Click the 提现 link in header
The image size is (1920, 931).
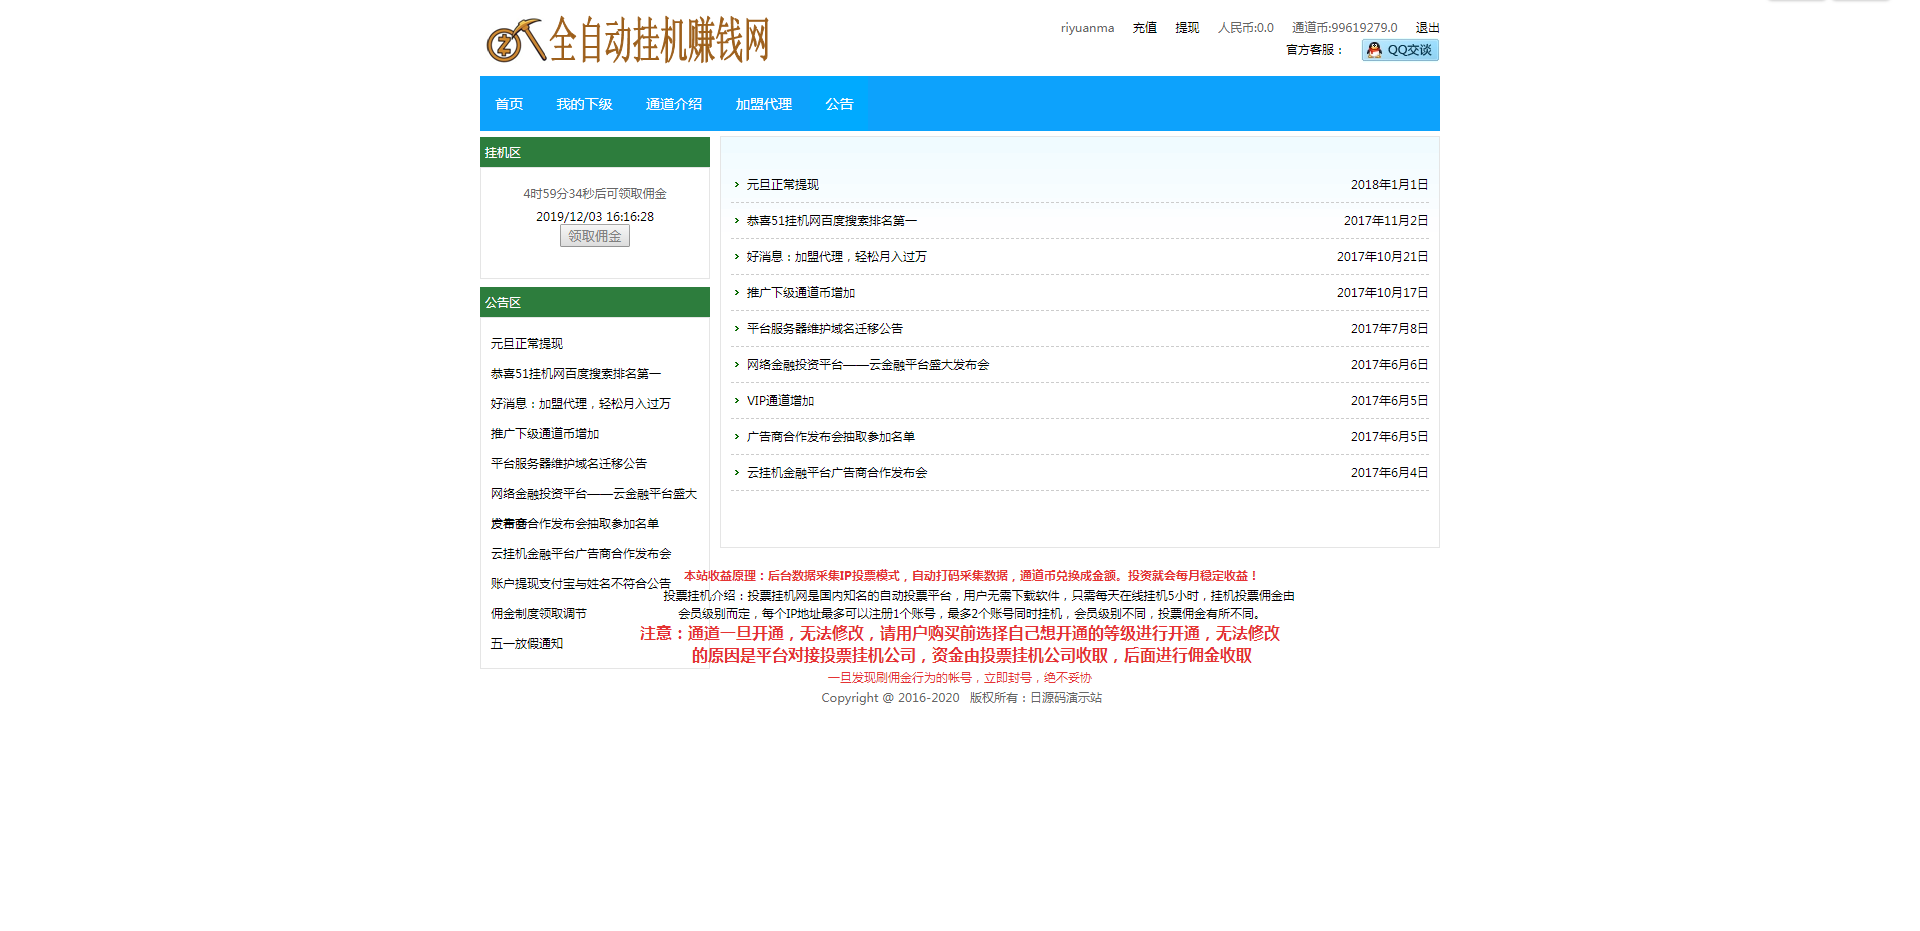point(1187,28)
